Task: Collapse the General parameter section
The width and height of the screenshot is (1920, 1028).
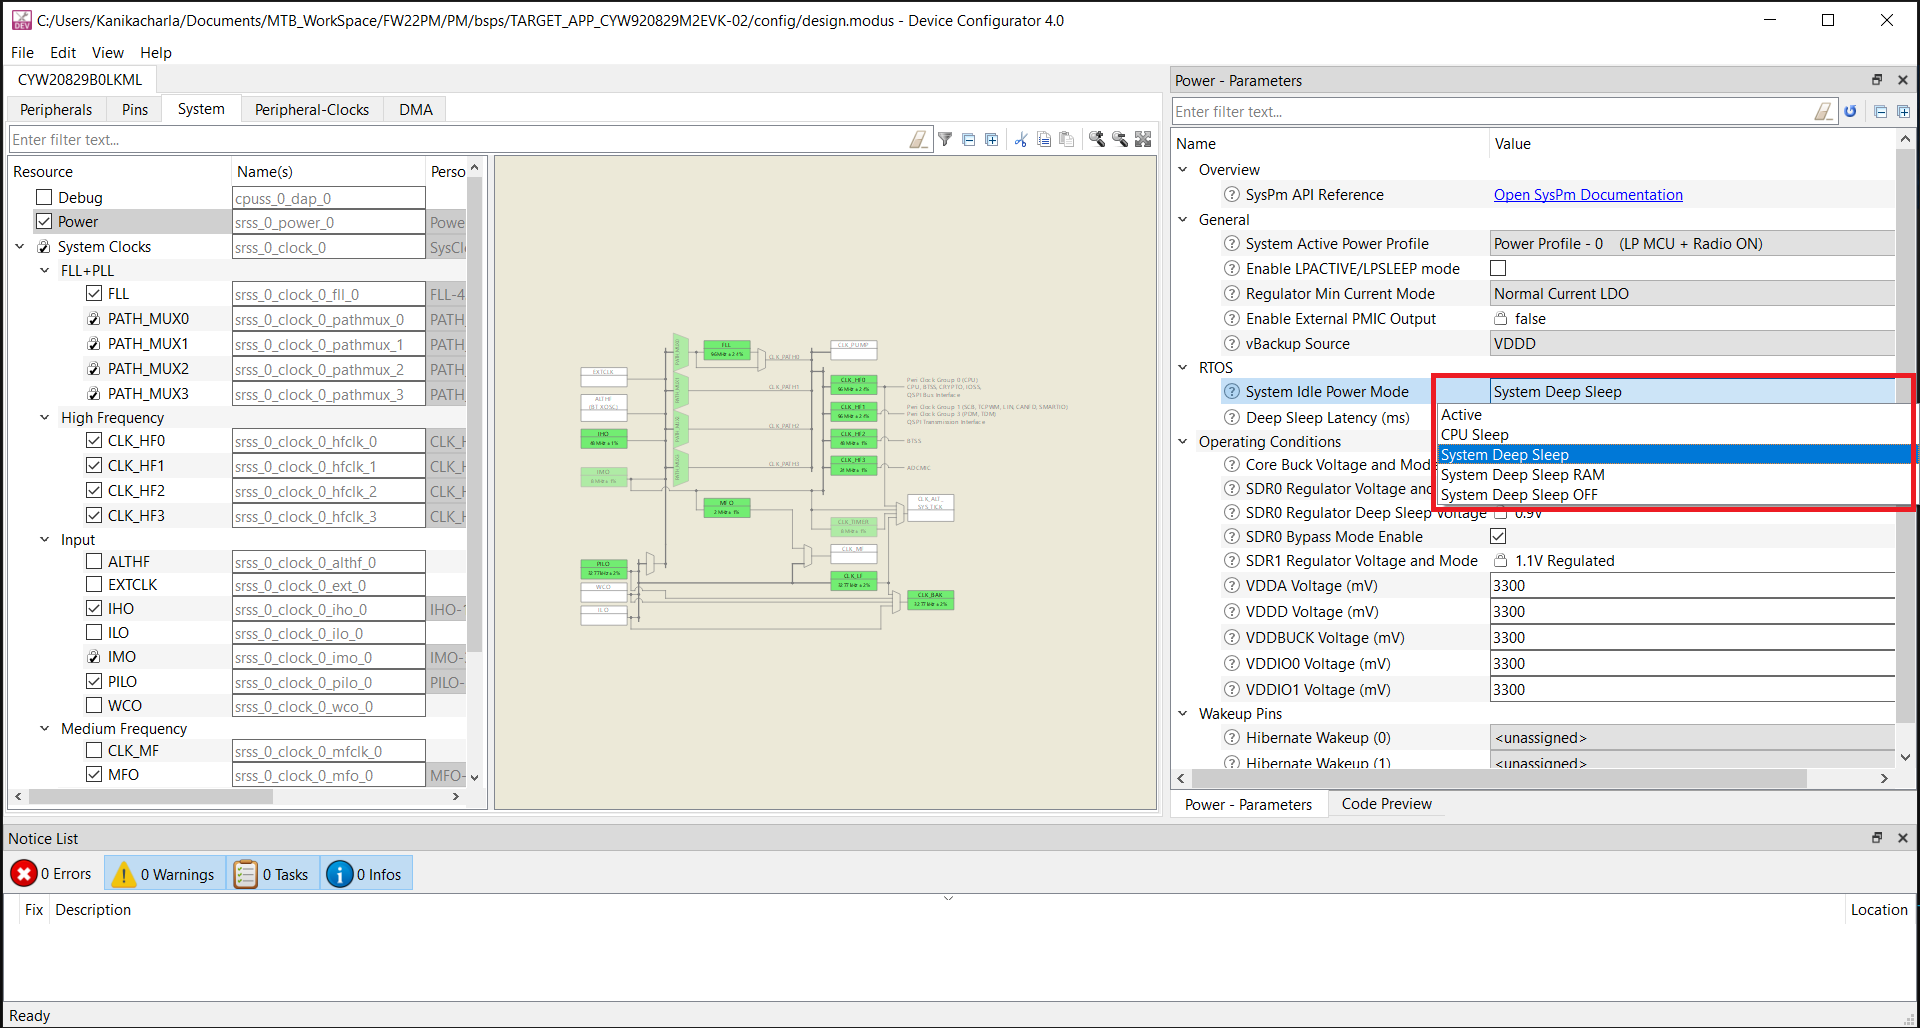Action: coord(1183,219)
